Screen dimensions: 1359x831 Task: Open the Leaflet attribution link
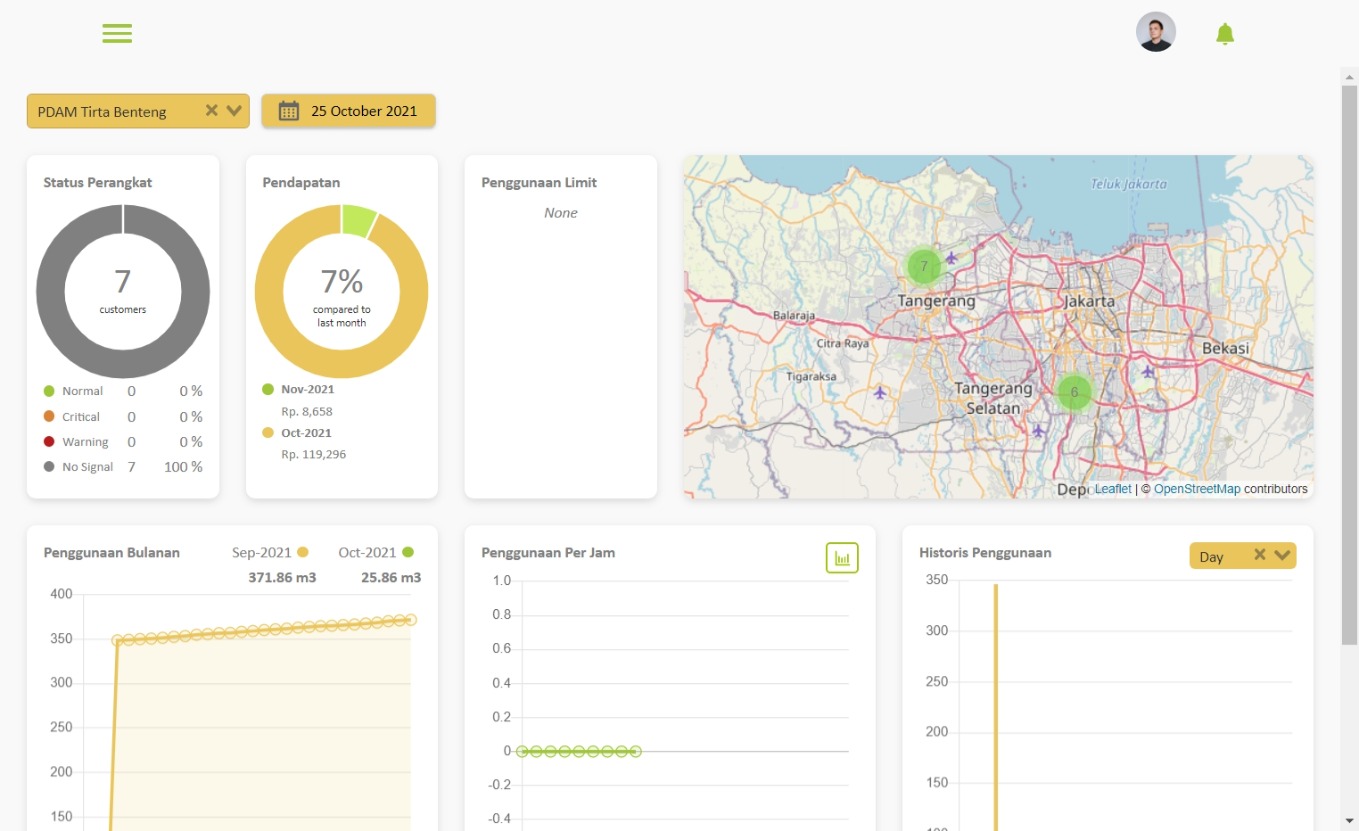click(1112, 489)
